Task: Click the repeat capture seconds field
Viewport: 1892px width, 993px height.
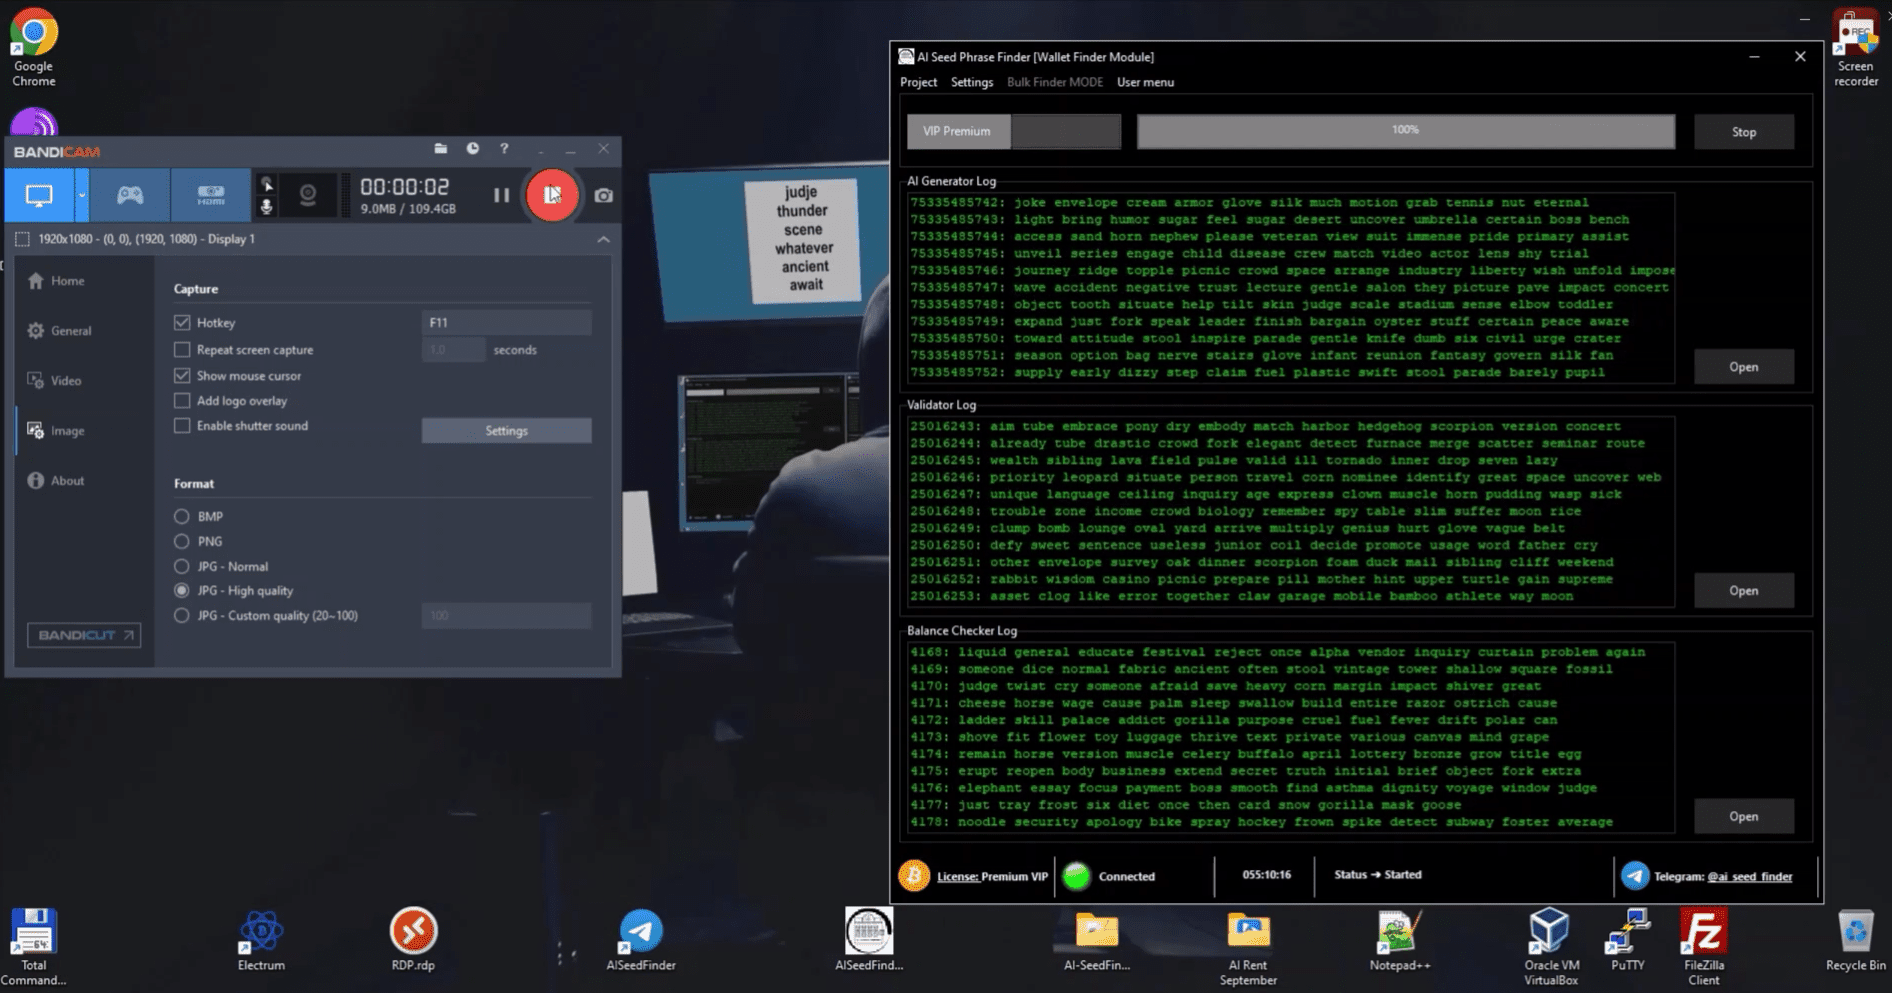Action: click(453, 350)
